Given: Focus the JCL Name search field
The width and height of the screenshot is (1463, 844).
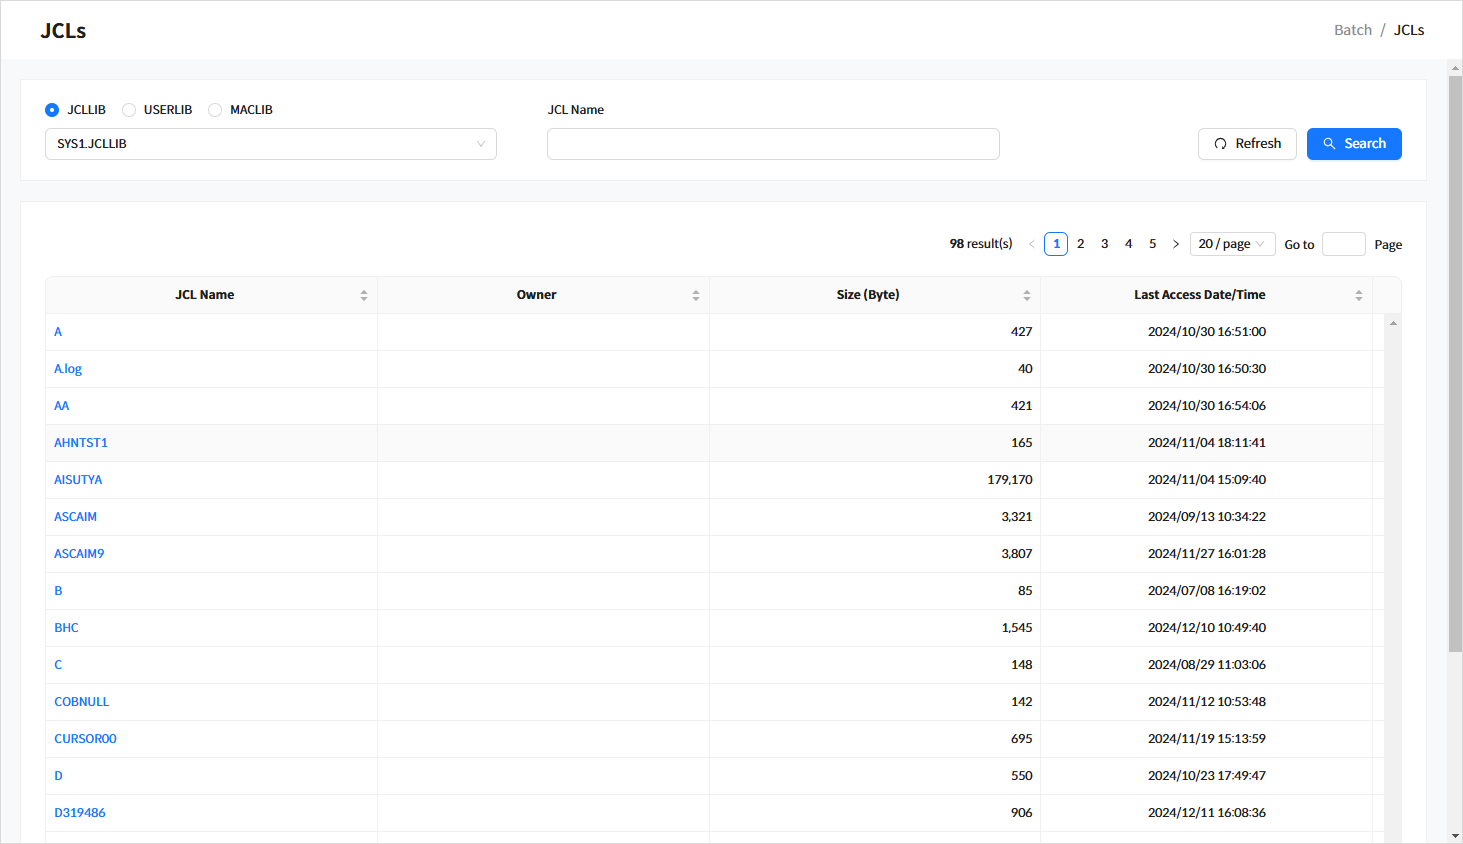Looking at the screenshot, I should [773, 144].
